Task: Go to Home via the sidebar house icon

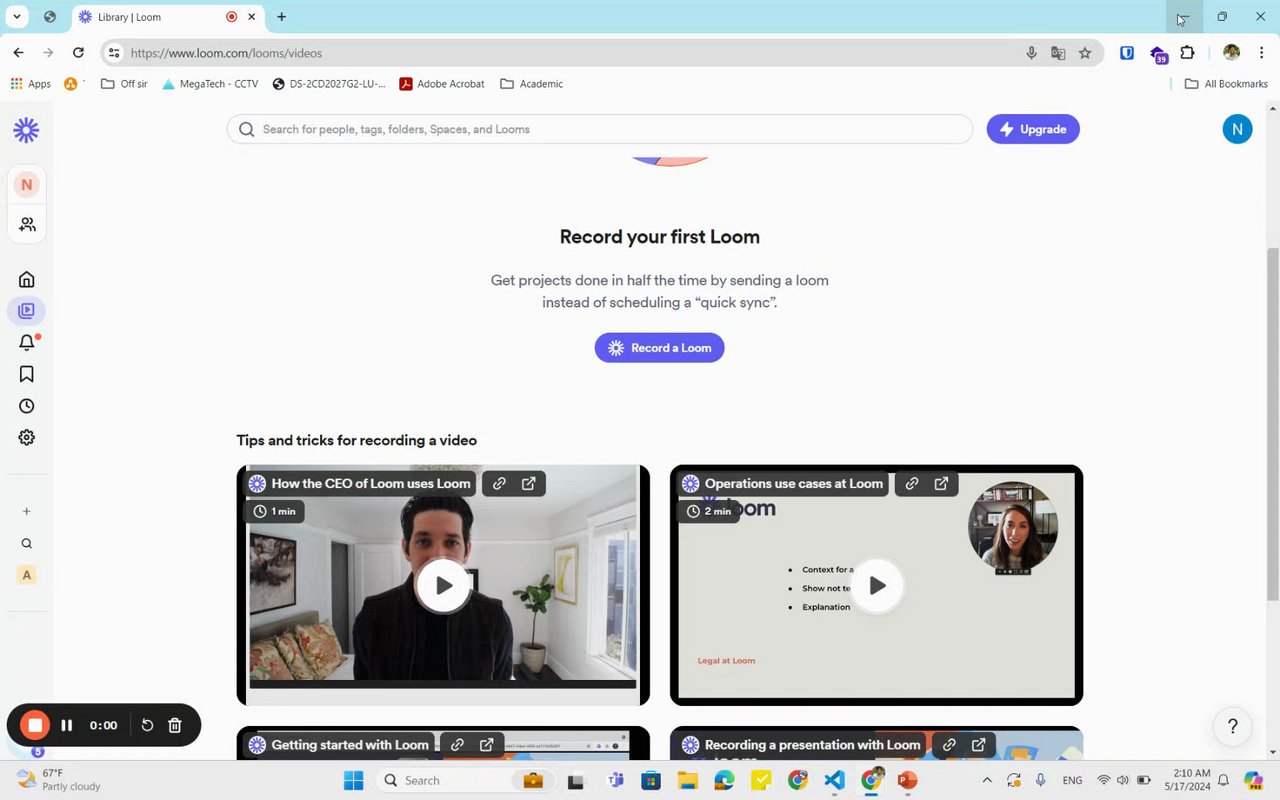Action: click(x=27, y=279)
